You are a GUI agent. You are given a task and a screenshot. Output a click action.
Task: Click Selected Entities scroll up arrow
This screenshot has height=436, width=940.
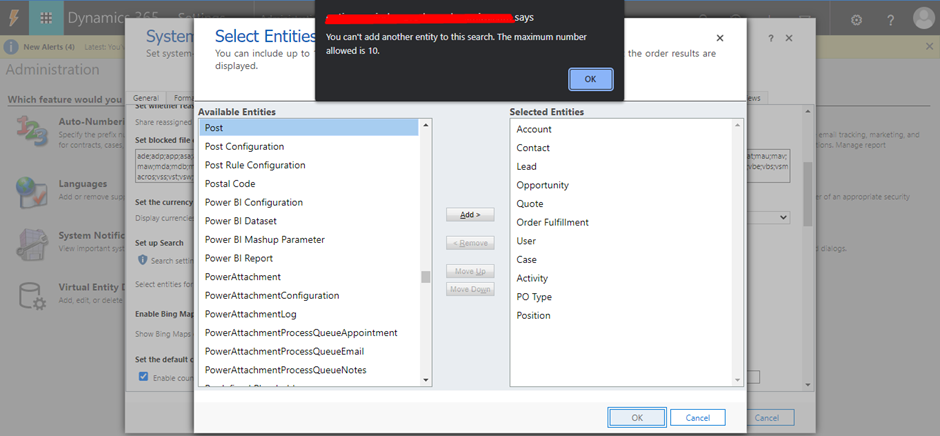(737, 125)
